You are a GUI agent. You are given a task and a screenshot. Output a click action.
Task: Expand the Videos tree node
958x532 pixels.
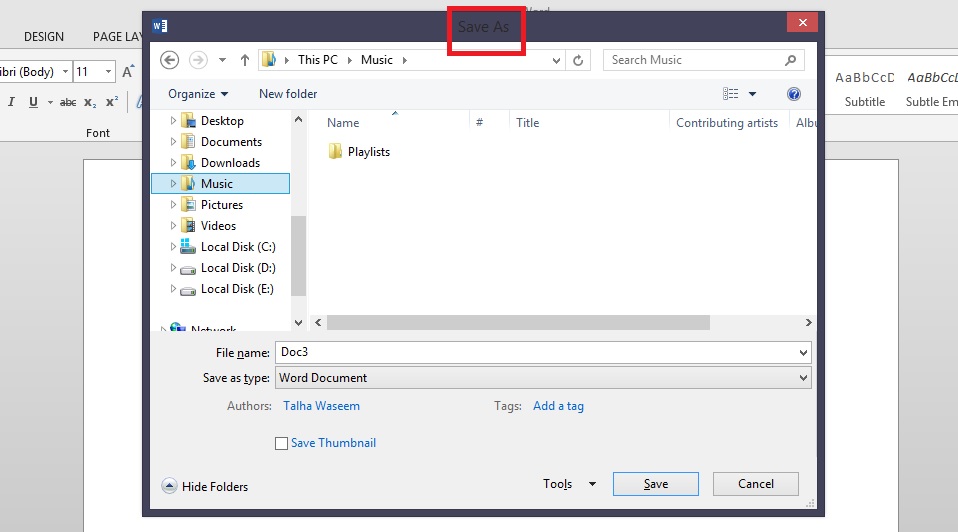coord(173,225)
